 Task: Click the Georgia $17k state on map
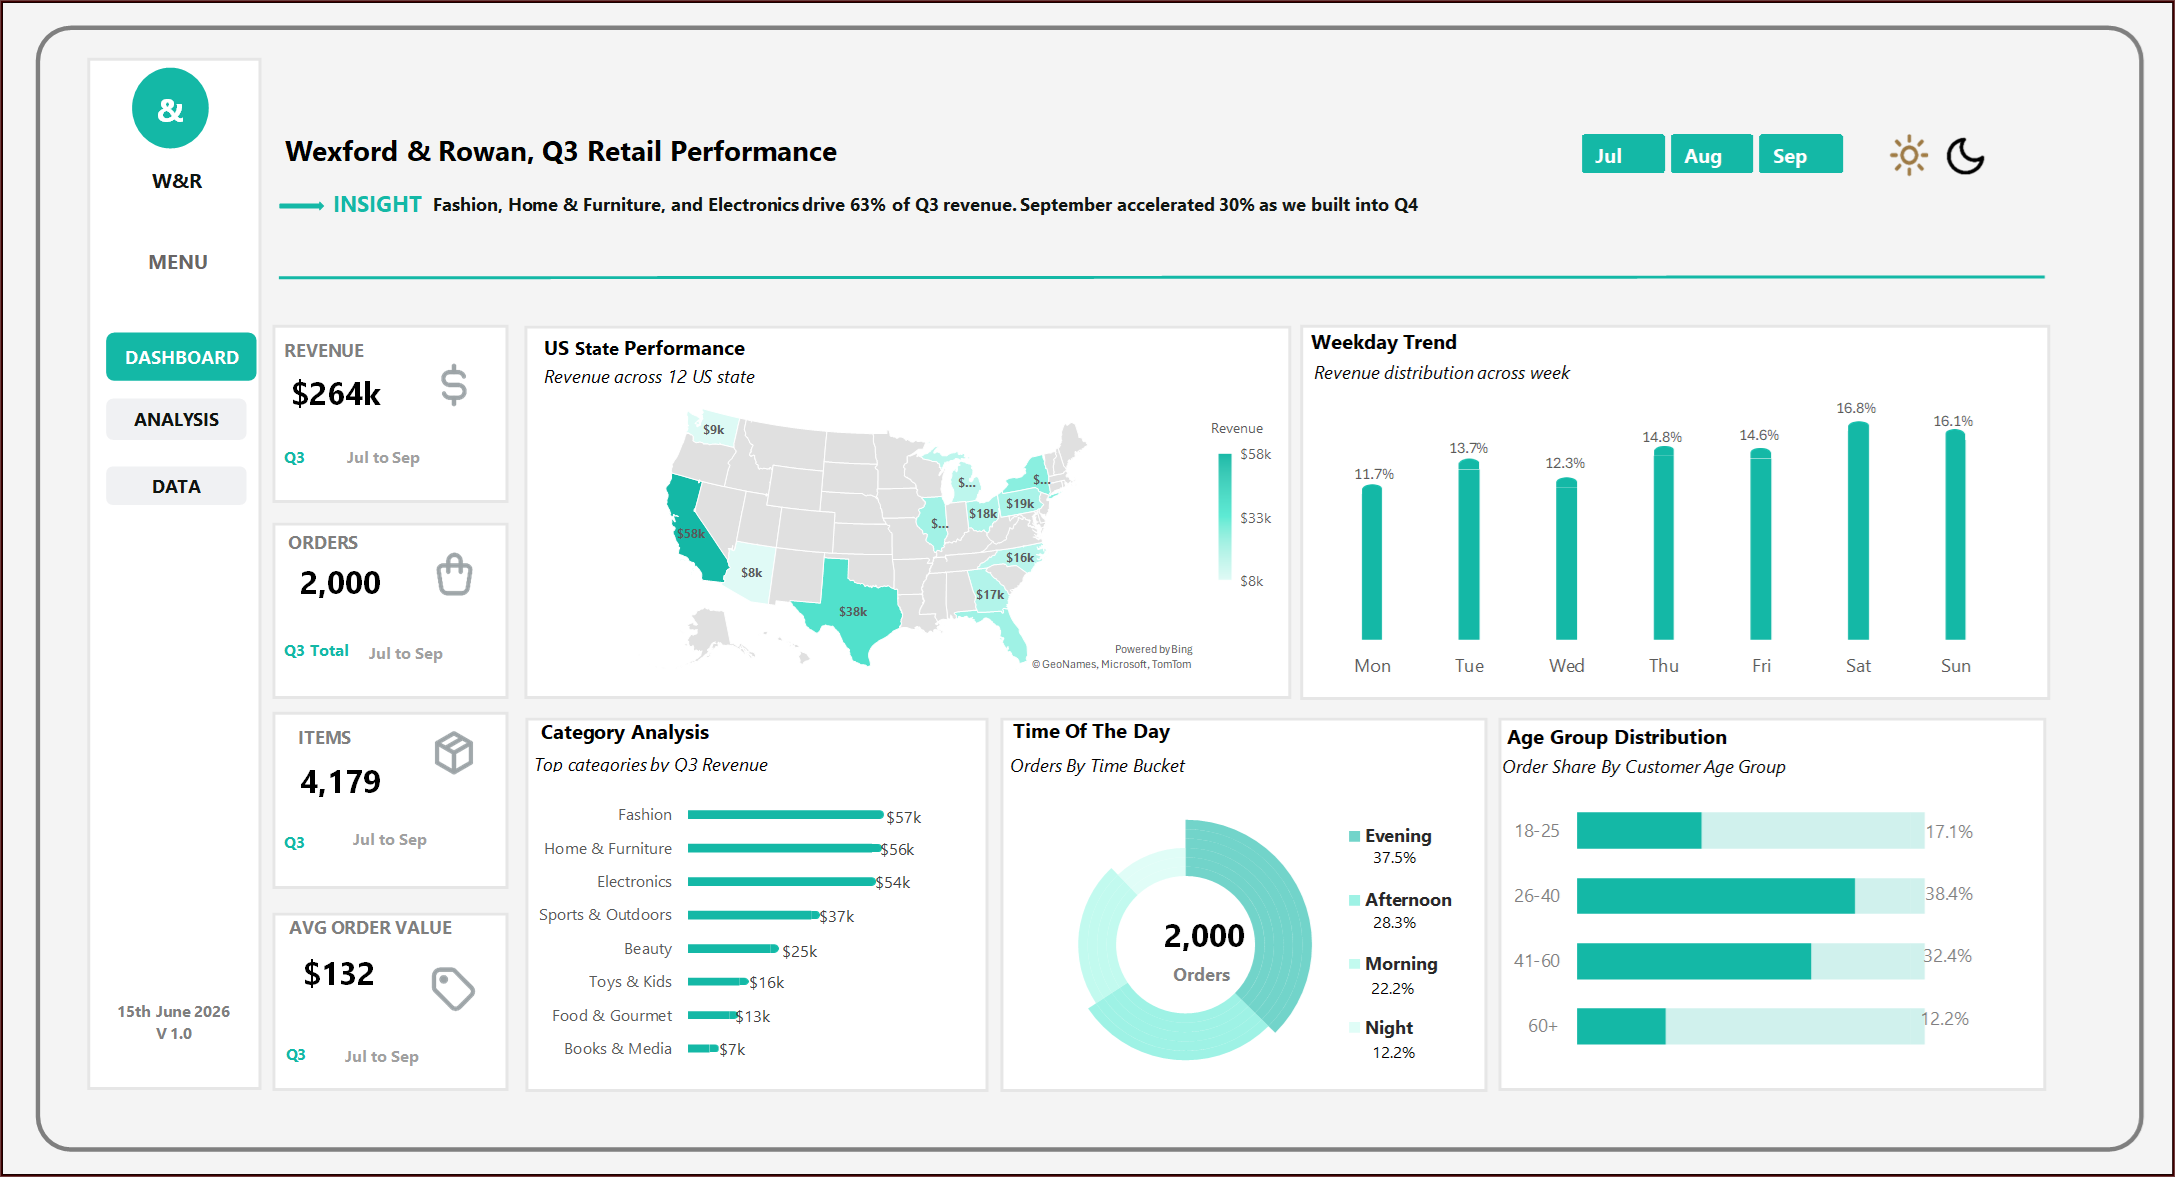click(x=989, y=594)
